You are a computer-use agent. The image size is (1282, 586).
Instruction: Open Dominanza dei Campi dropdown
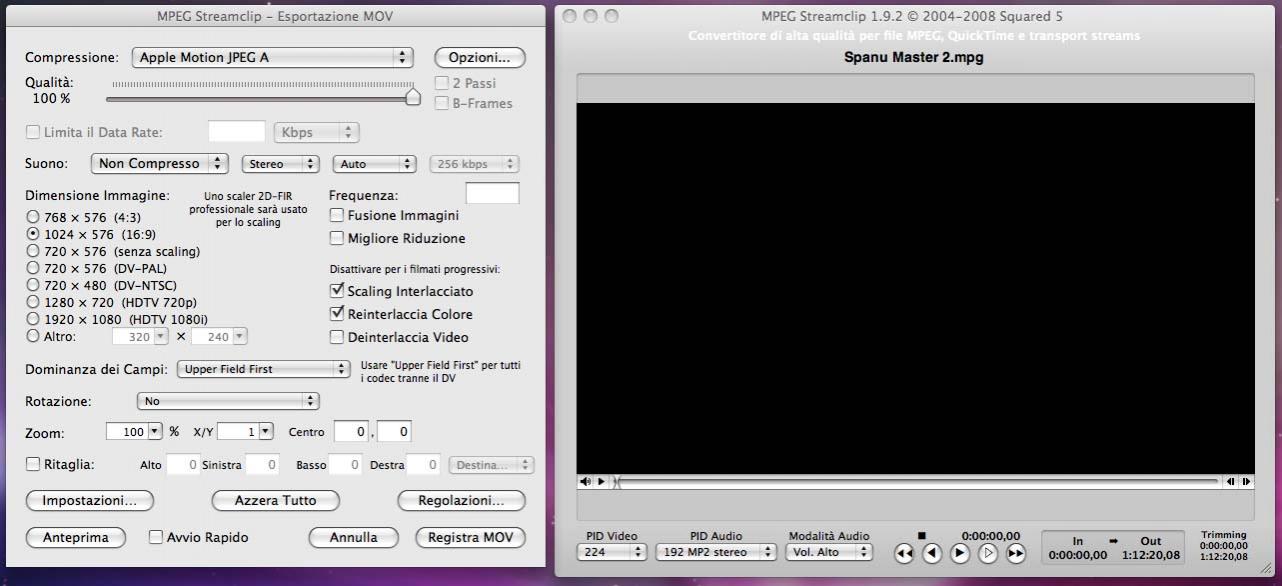pos(262,369)
